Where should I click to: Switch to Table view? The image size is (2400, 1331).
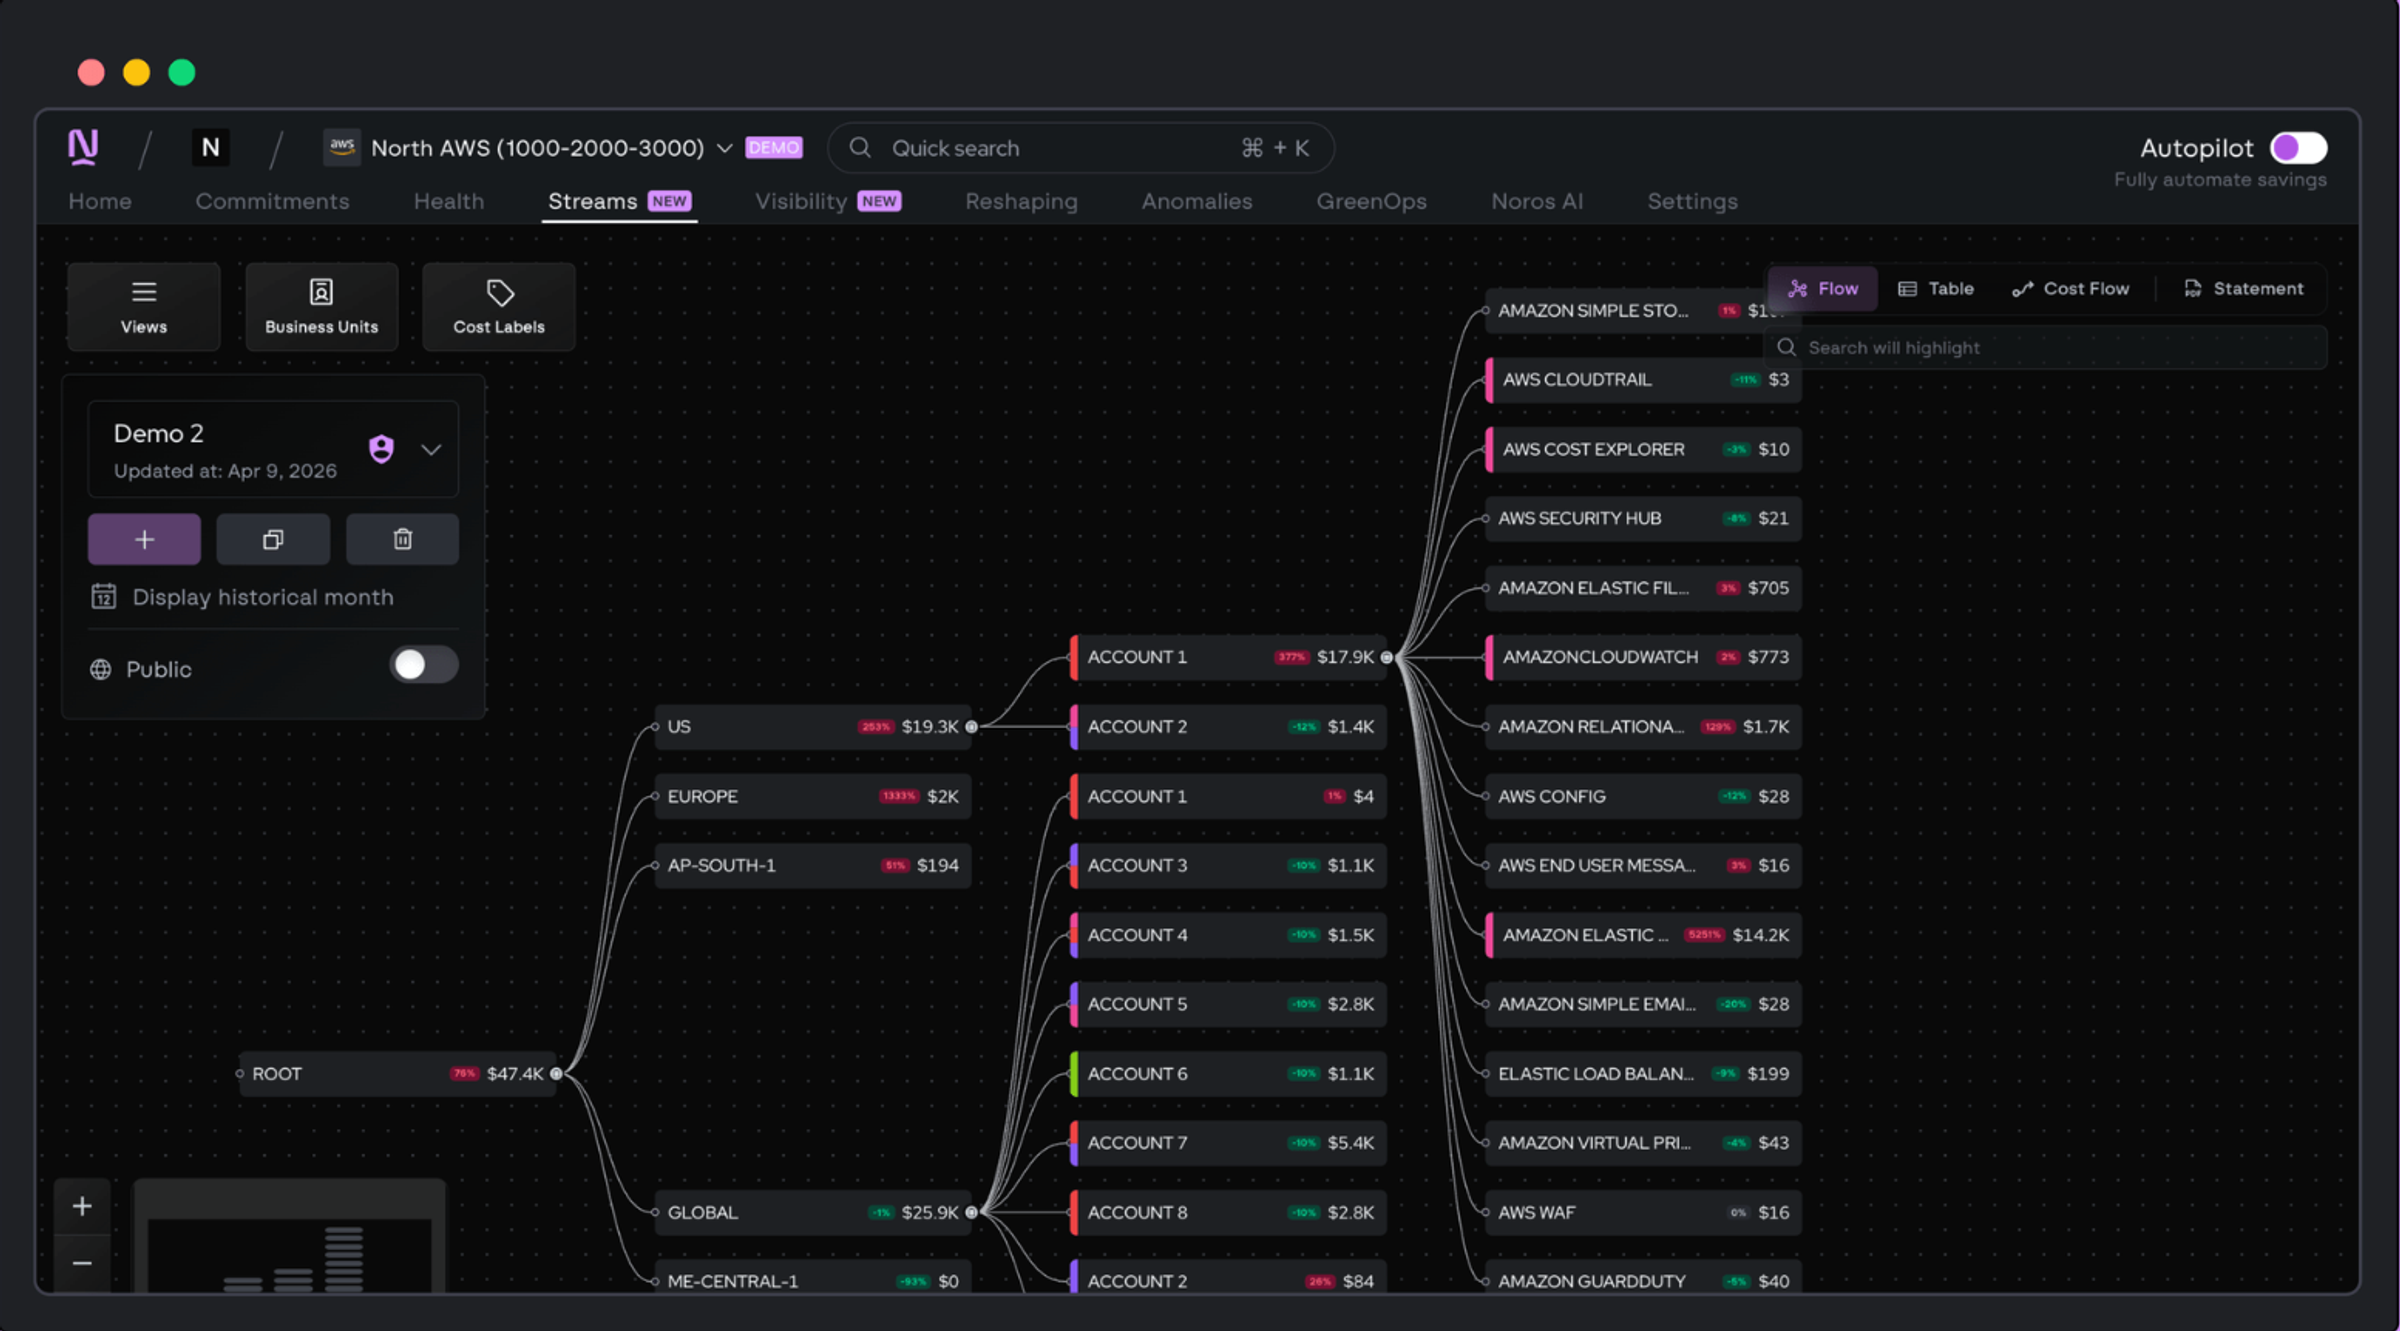coord(1936,288)
